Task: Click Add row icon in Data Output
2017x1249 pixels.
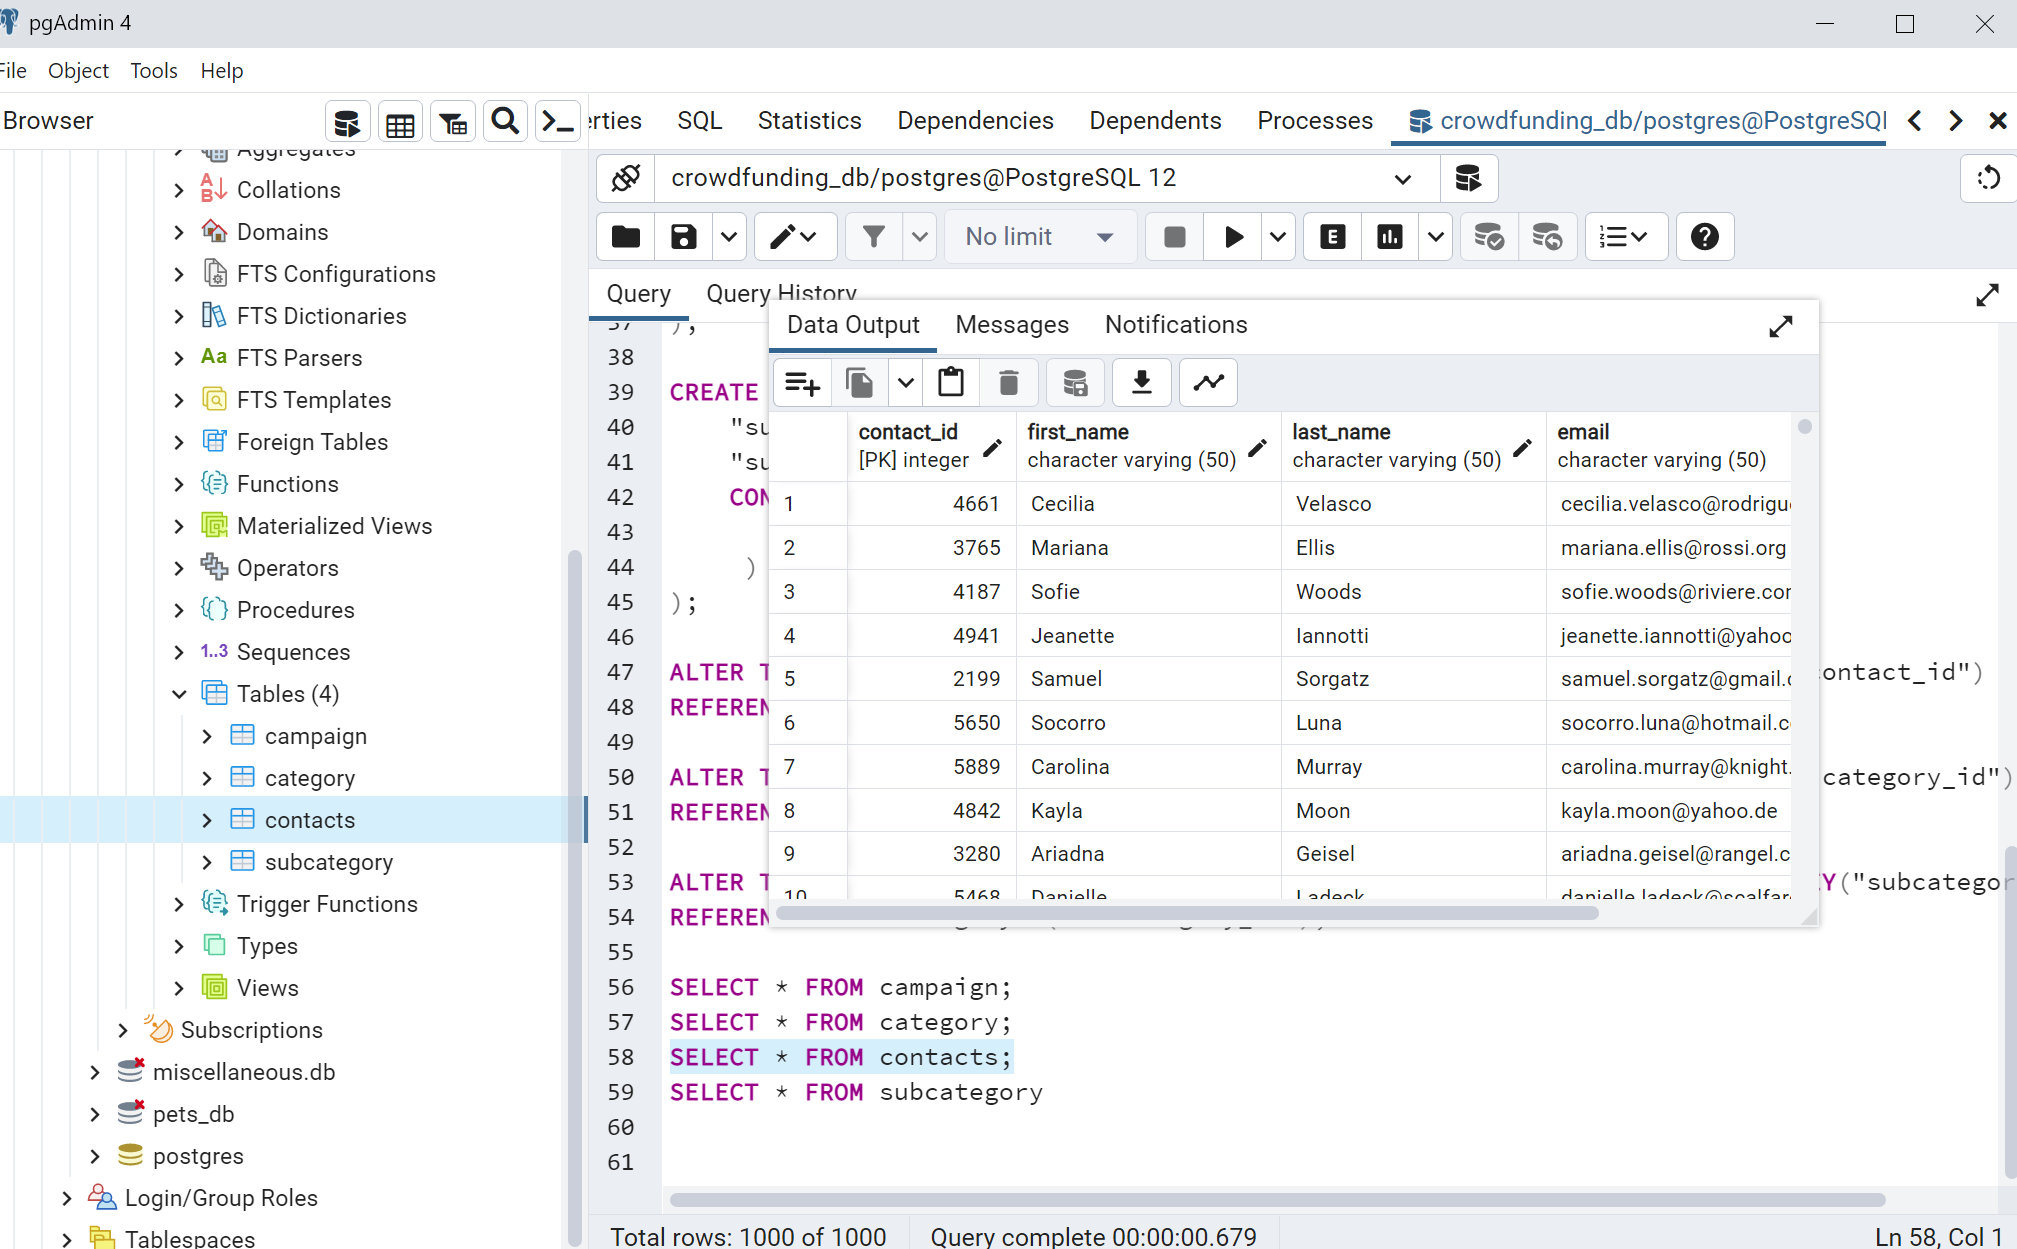Action: pos(802,383)
